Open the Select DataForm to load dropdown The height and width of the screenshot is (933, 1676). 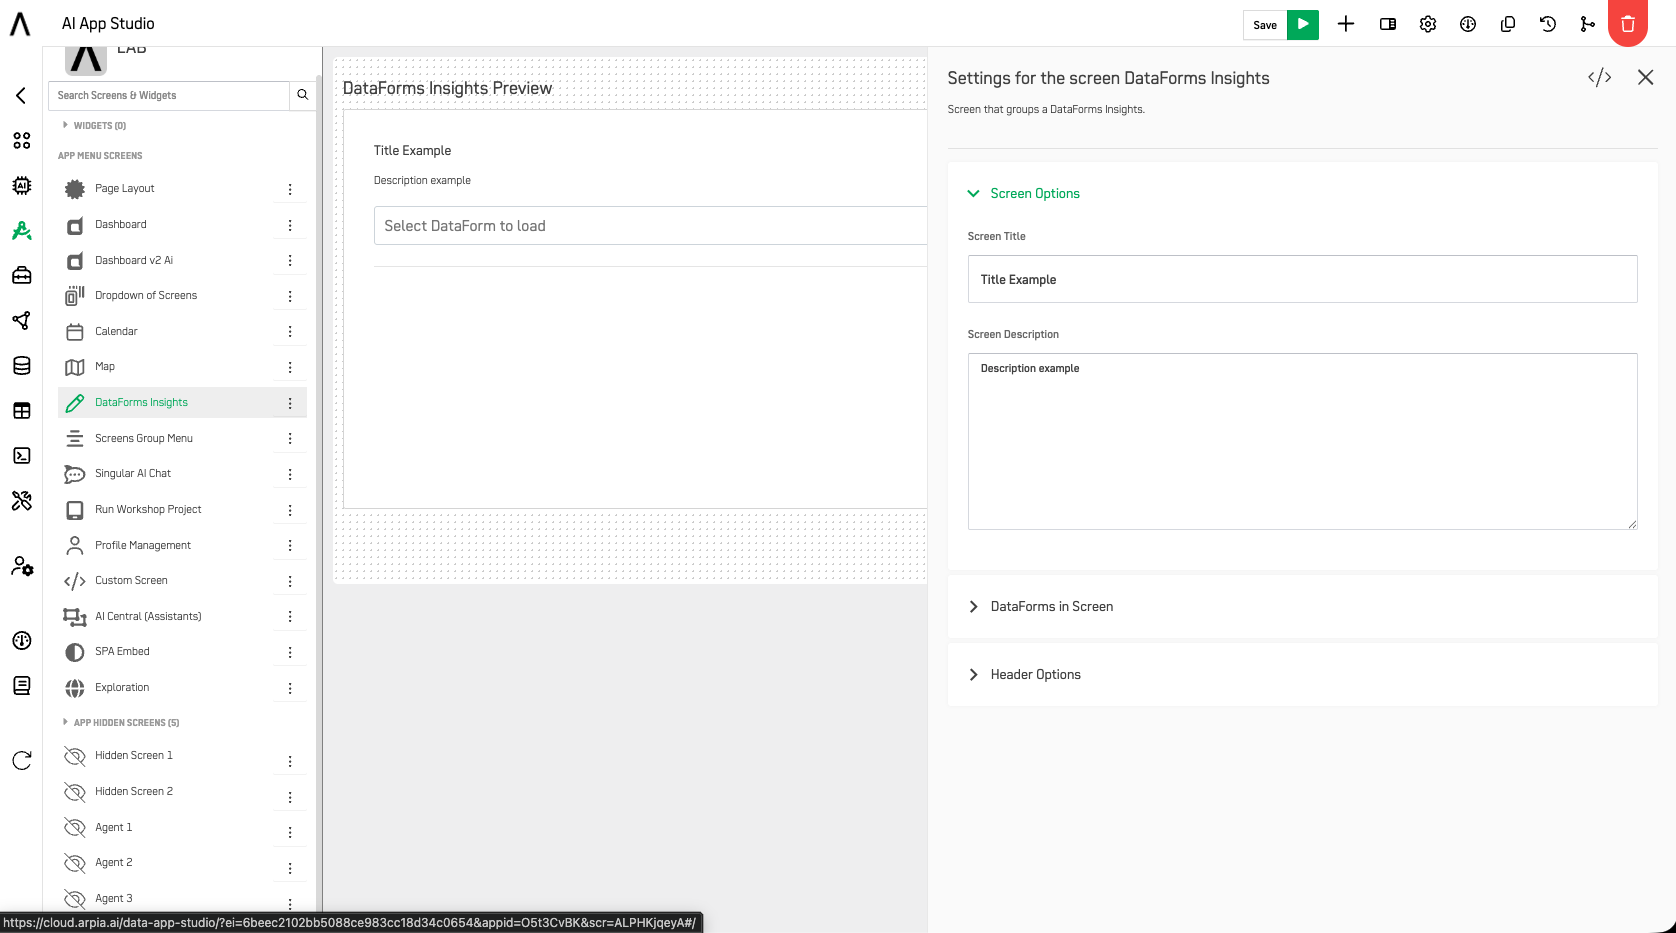[x=650, y=225]
